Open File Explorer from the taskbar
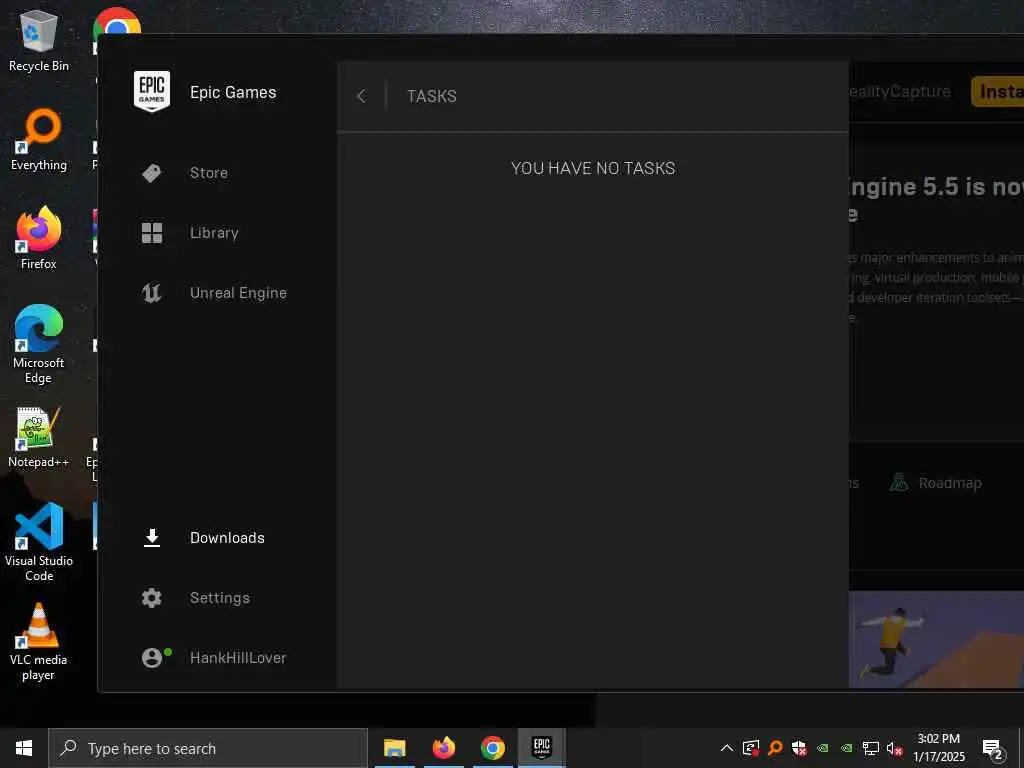1024x768 pixels. 394,748
